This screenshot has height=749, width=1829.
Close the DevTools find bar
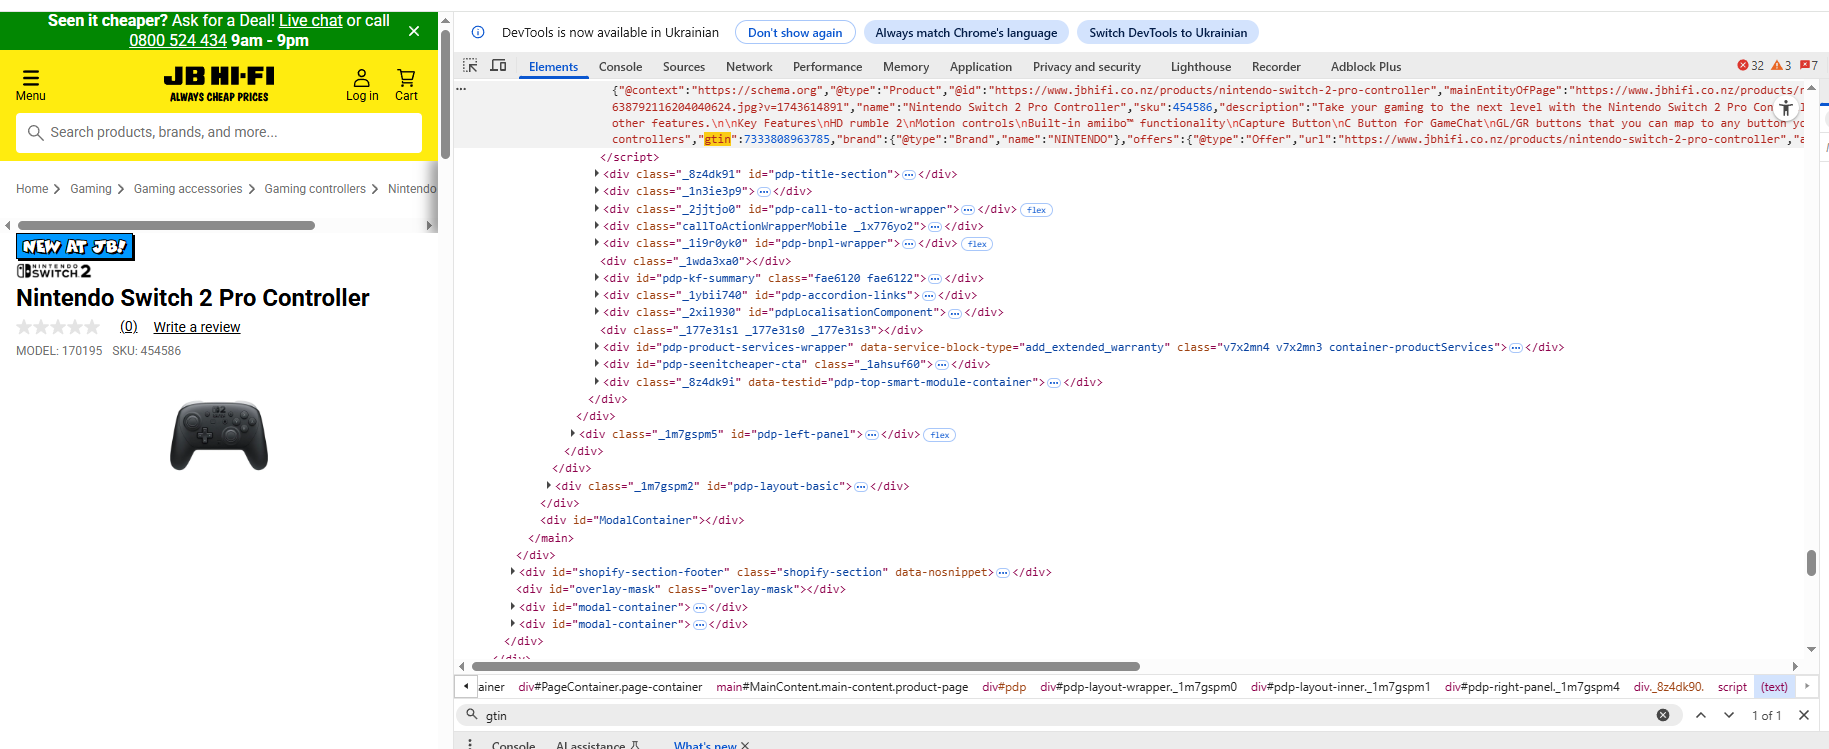pos(1804,715)
